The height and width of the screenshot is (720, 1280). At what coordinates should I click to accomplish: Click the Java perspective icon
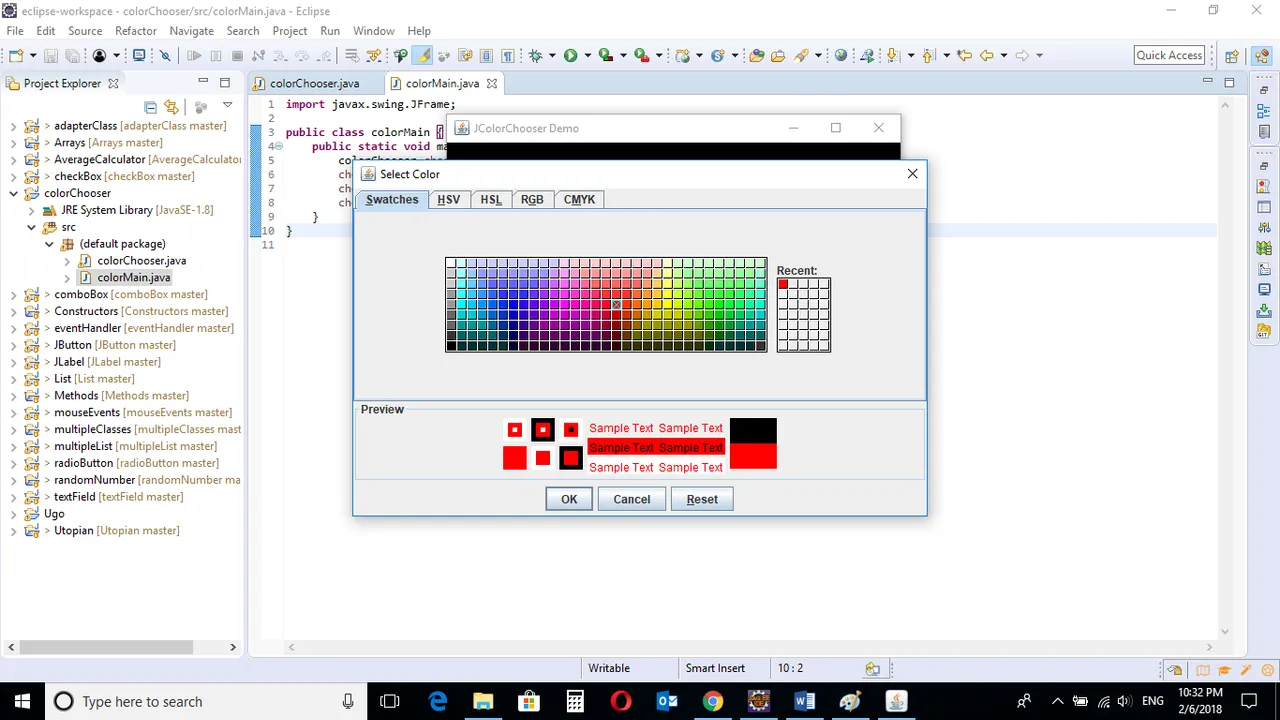pyautogui.click(x=1260, y=56)
